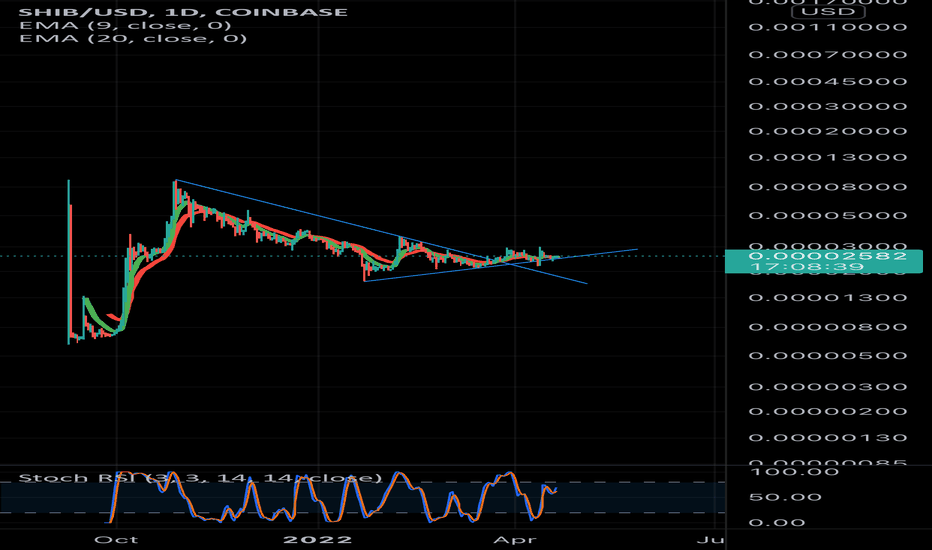Click the countdown timer 17:08:39 on price label
Screen dimensions: 932x550
pyautogui.click(x=806, y=266)
